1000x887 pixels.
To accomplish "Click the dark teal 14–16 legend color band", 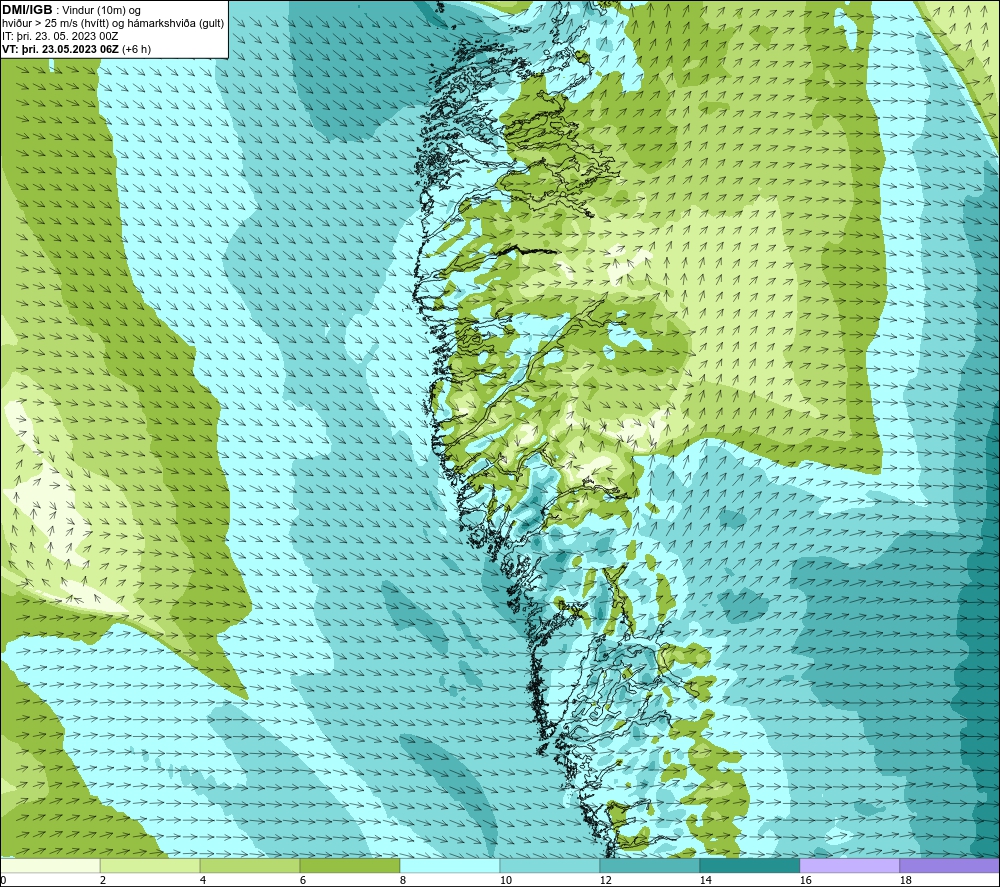I will click(749, 866).
